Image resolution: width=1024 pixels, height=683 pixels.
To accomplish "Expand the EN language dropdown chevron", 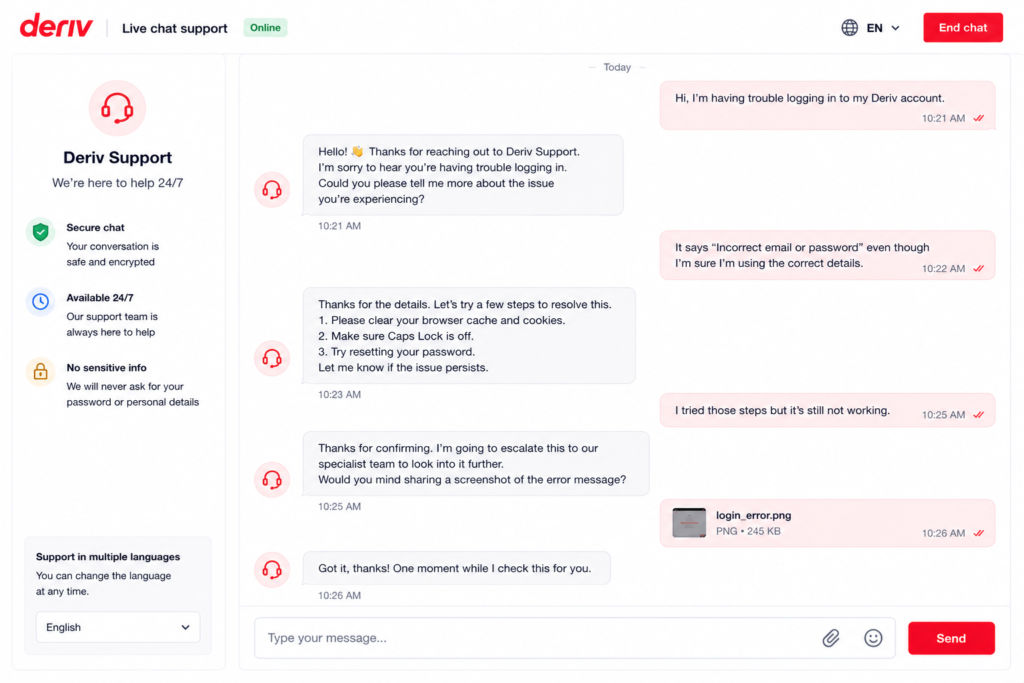I will (895, 28).
